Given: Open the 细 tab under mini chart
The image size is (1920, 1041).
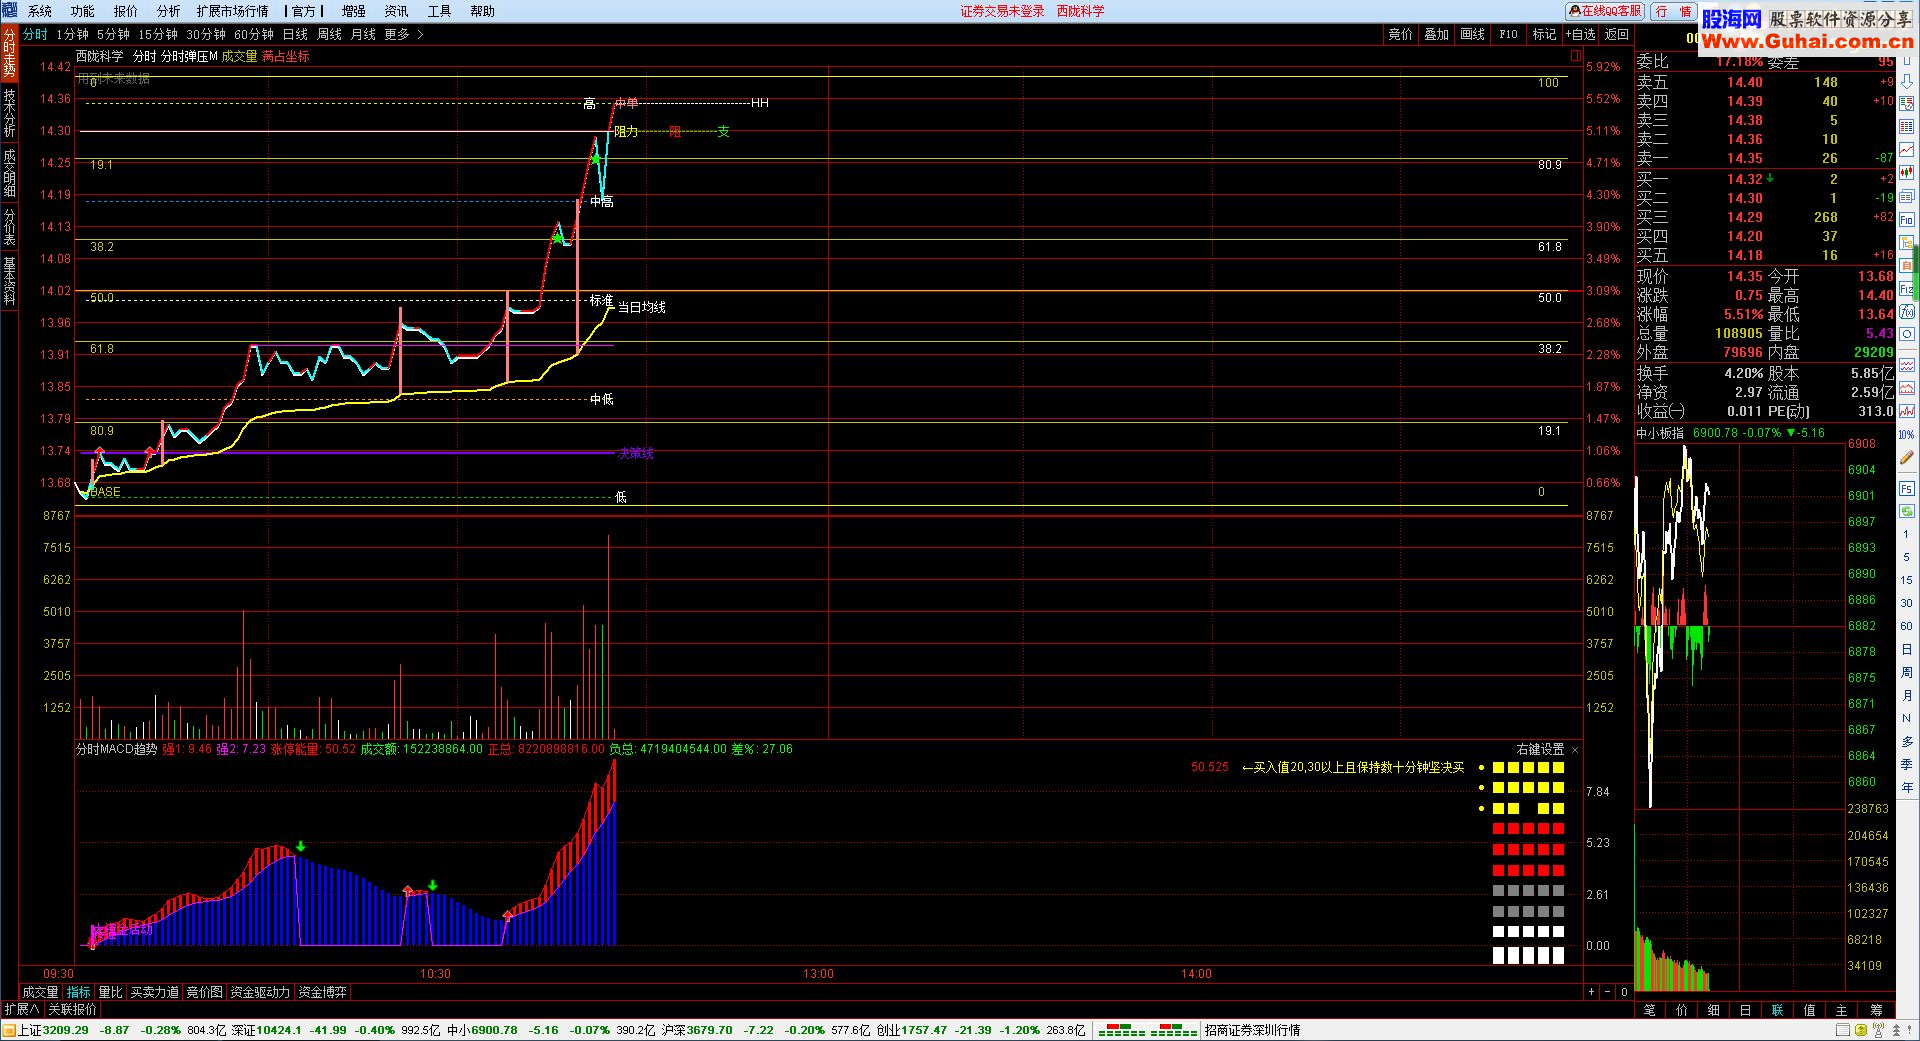Looking at the screenshot, I should (1713, 1010).
